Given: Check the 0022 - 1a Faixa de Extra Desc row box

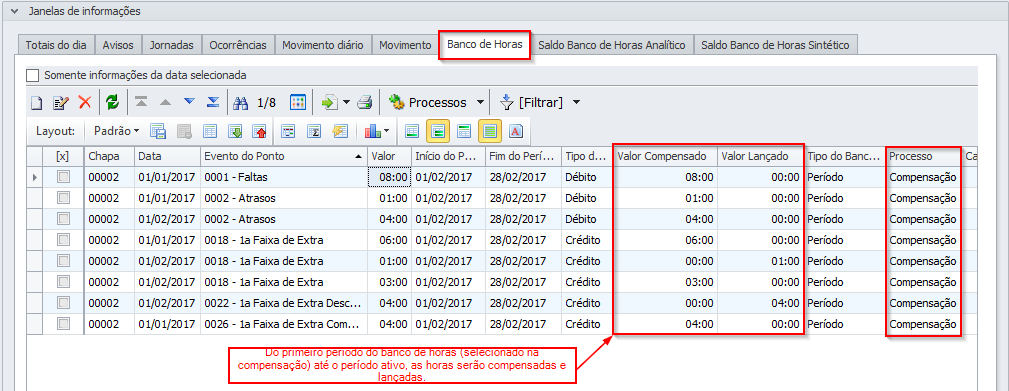Looking at the screenshot, I should [63, 303].
